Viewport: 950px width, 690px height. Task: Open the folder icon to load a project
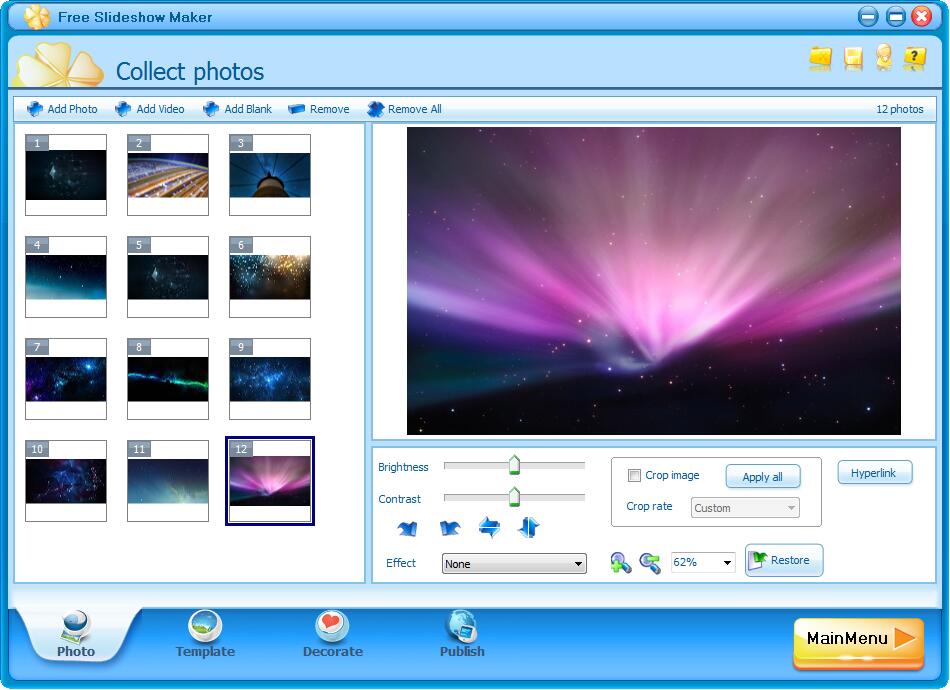[x=820, y=58]
